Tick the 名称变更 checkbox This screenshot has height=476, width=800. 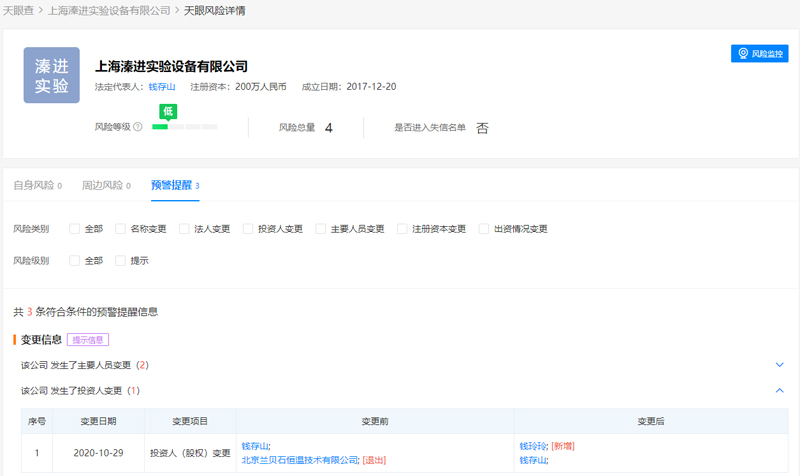[120, 229]
